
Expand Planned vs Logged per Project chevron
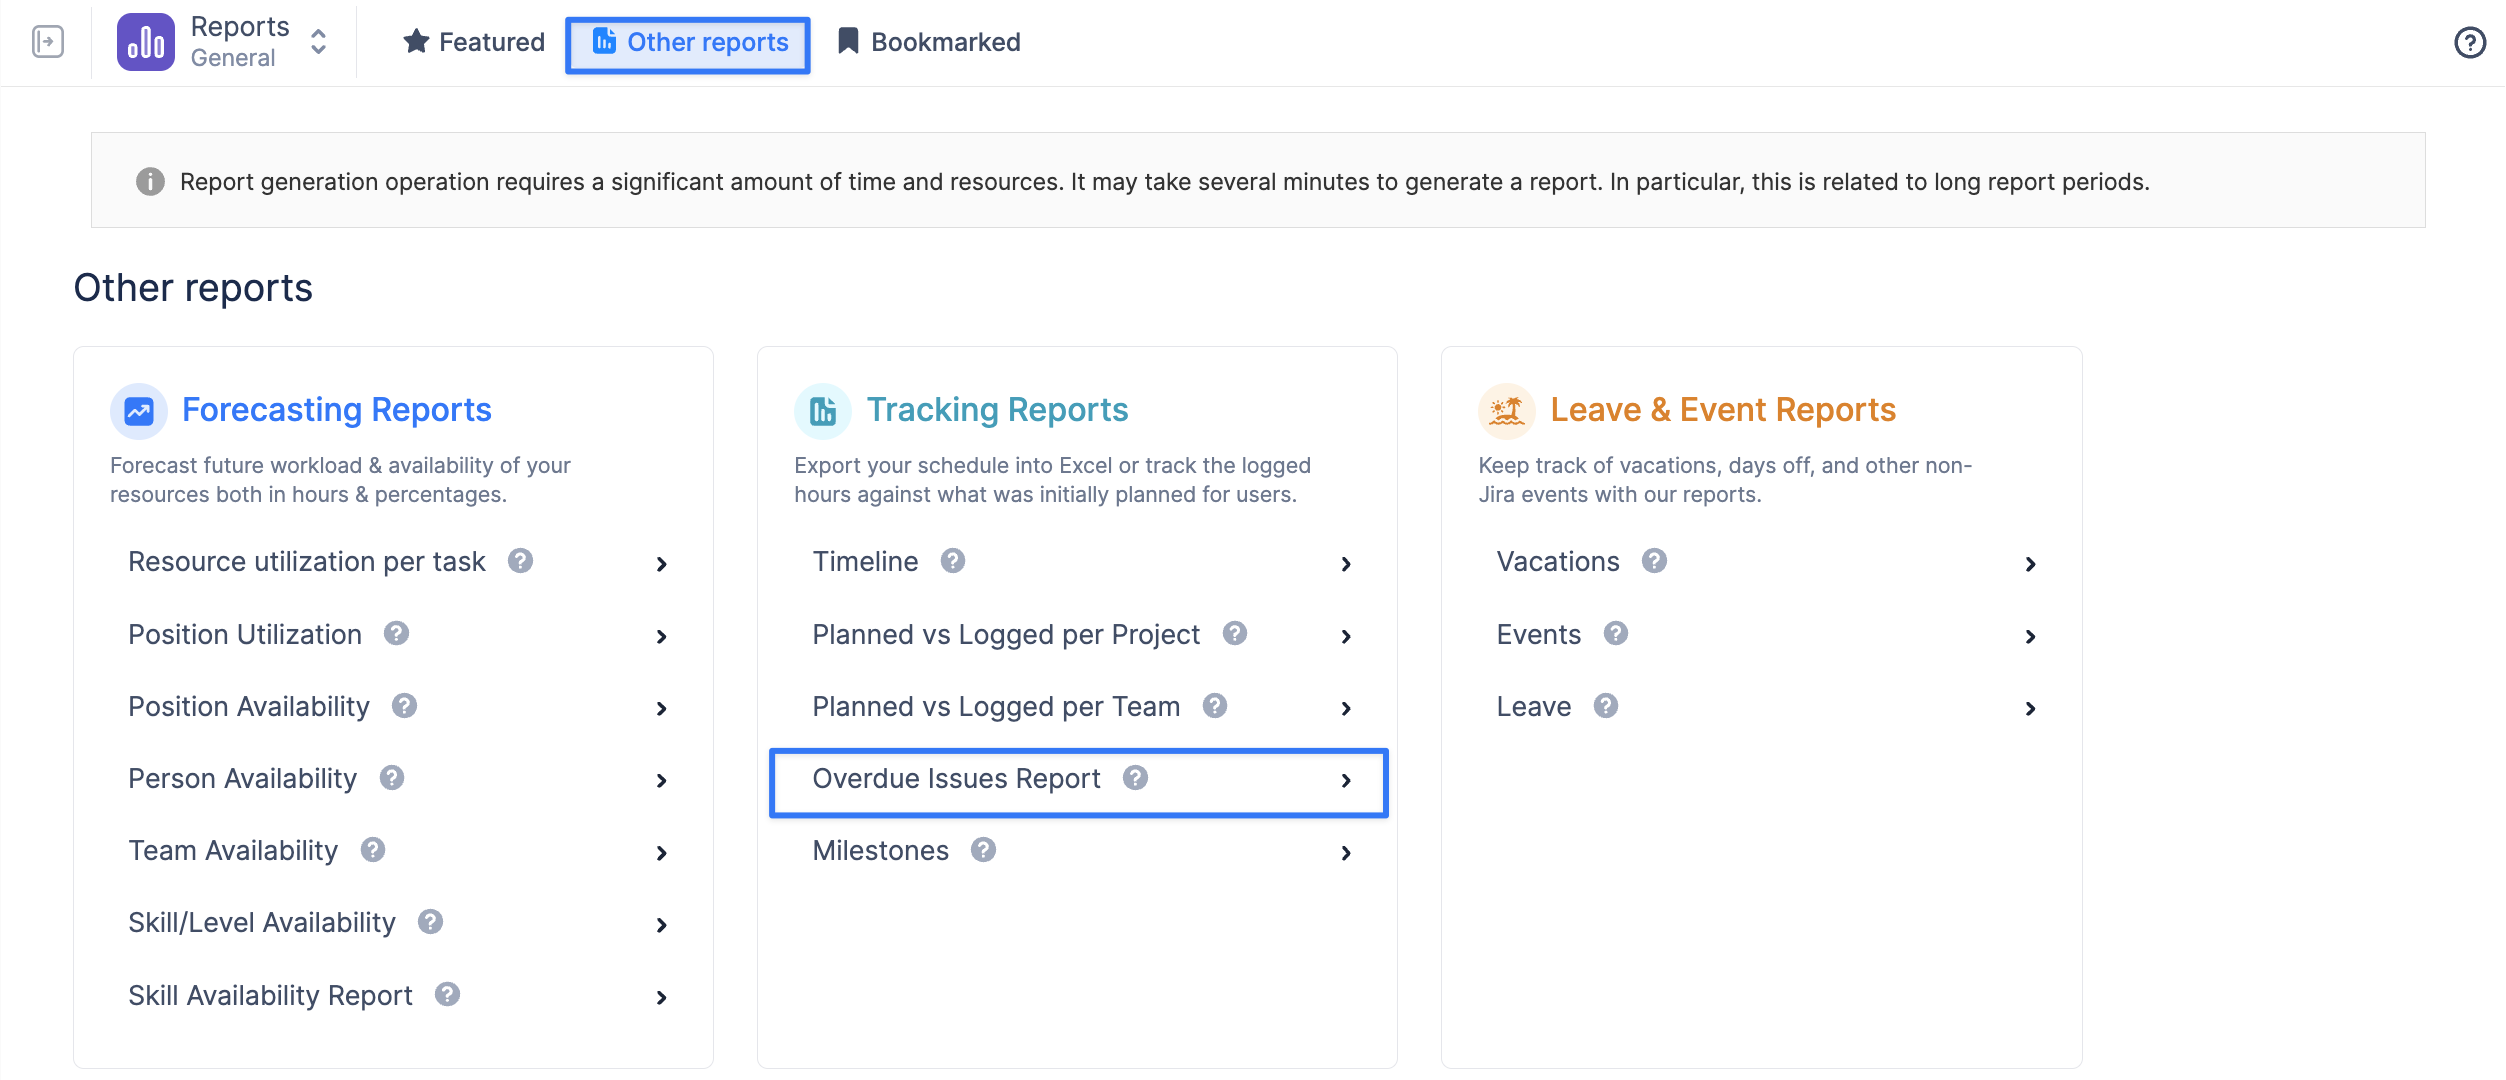click(1346, 636)
